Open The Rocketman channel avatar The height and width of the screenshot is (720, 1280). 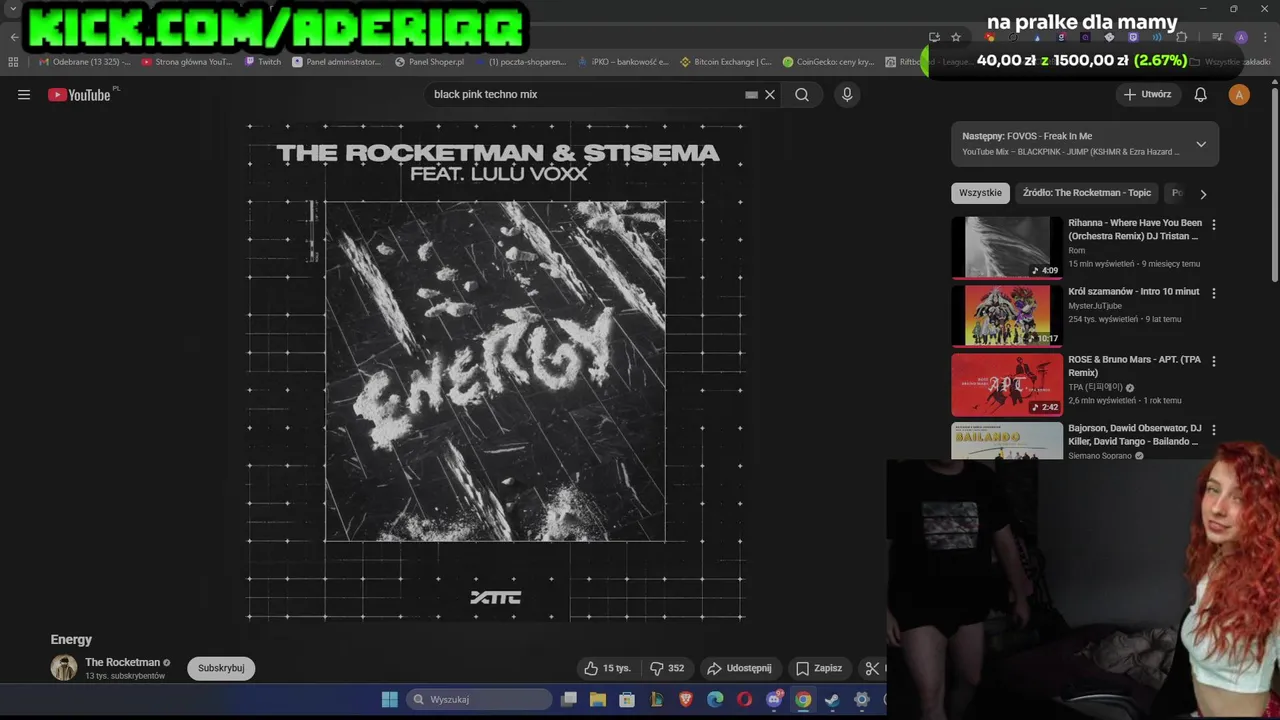coord(64,668)
